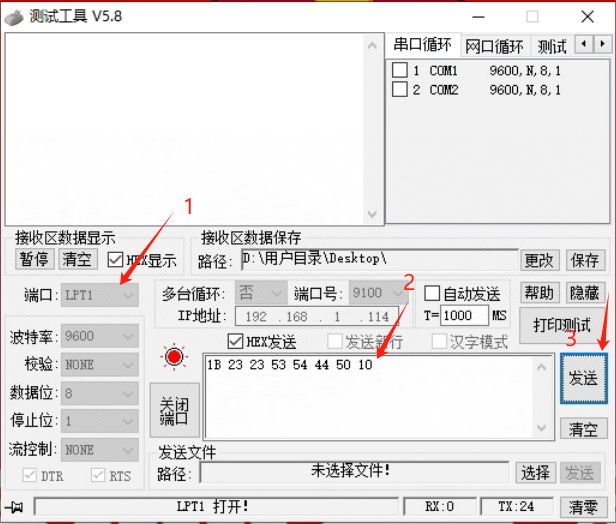
Task: Open 帮助 help button
Action: click(x=540, y=293)
